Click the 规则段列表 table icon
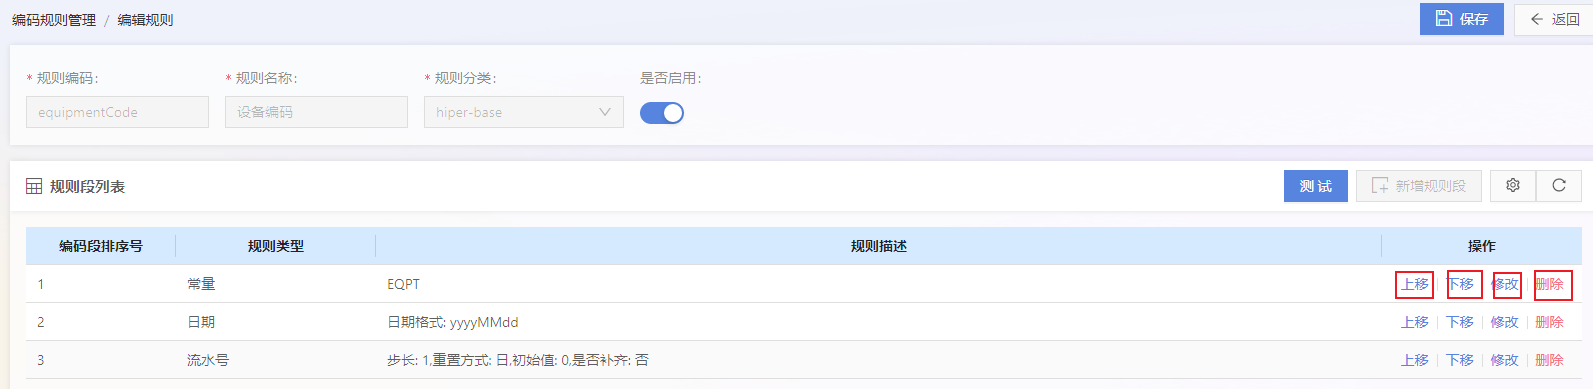 click(34, 186)
